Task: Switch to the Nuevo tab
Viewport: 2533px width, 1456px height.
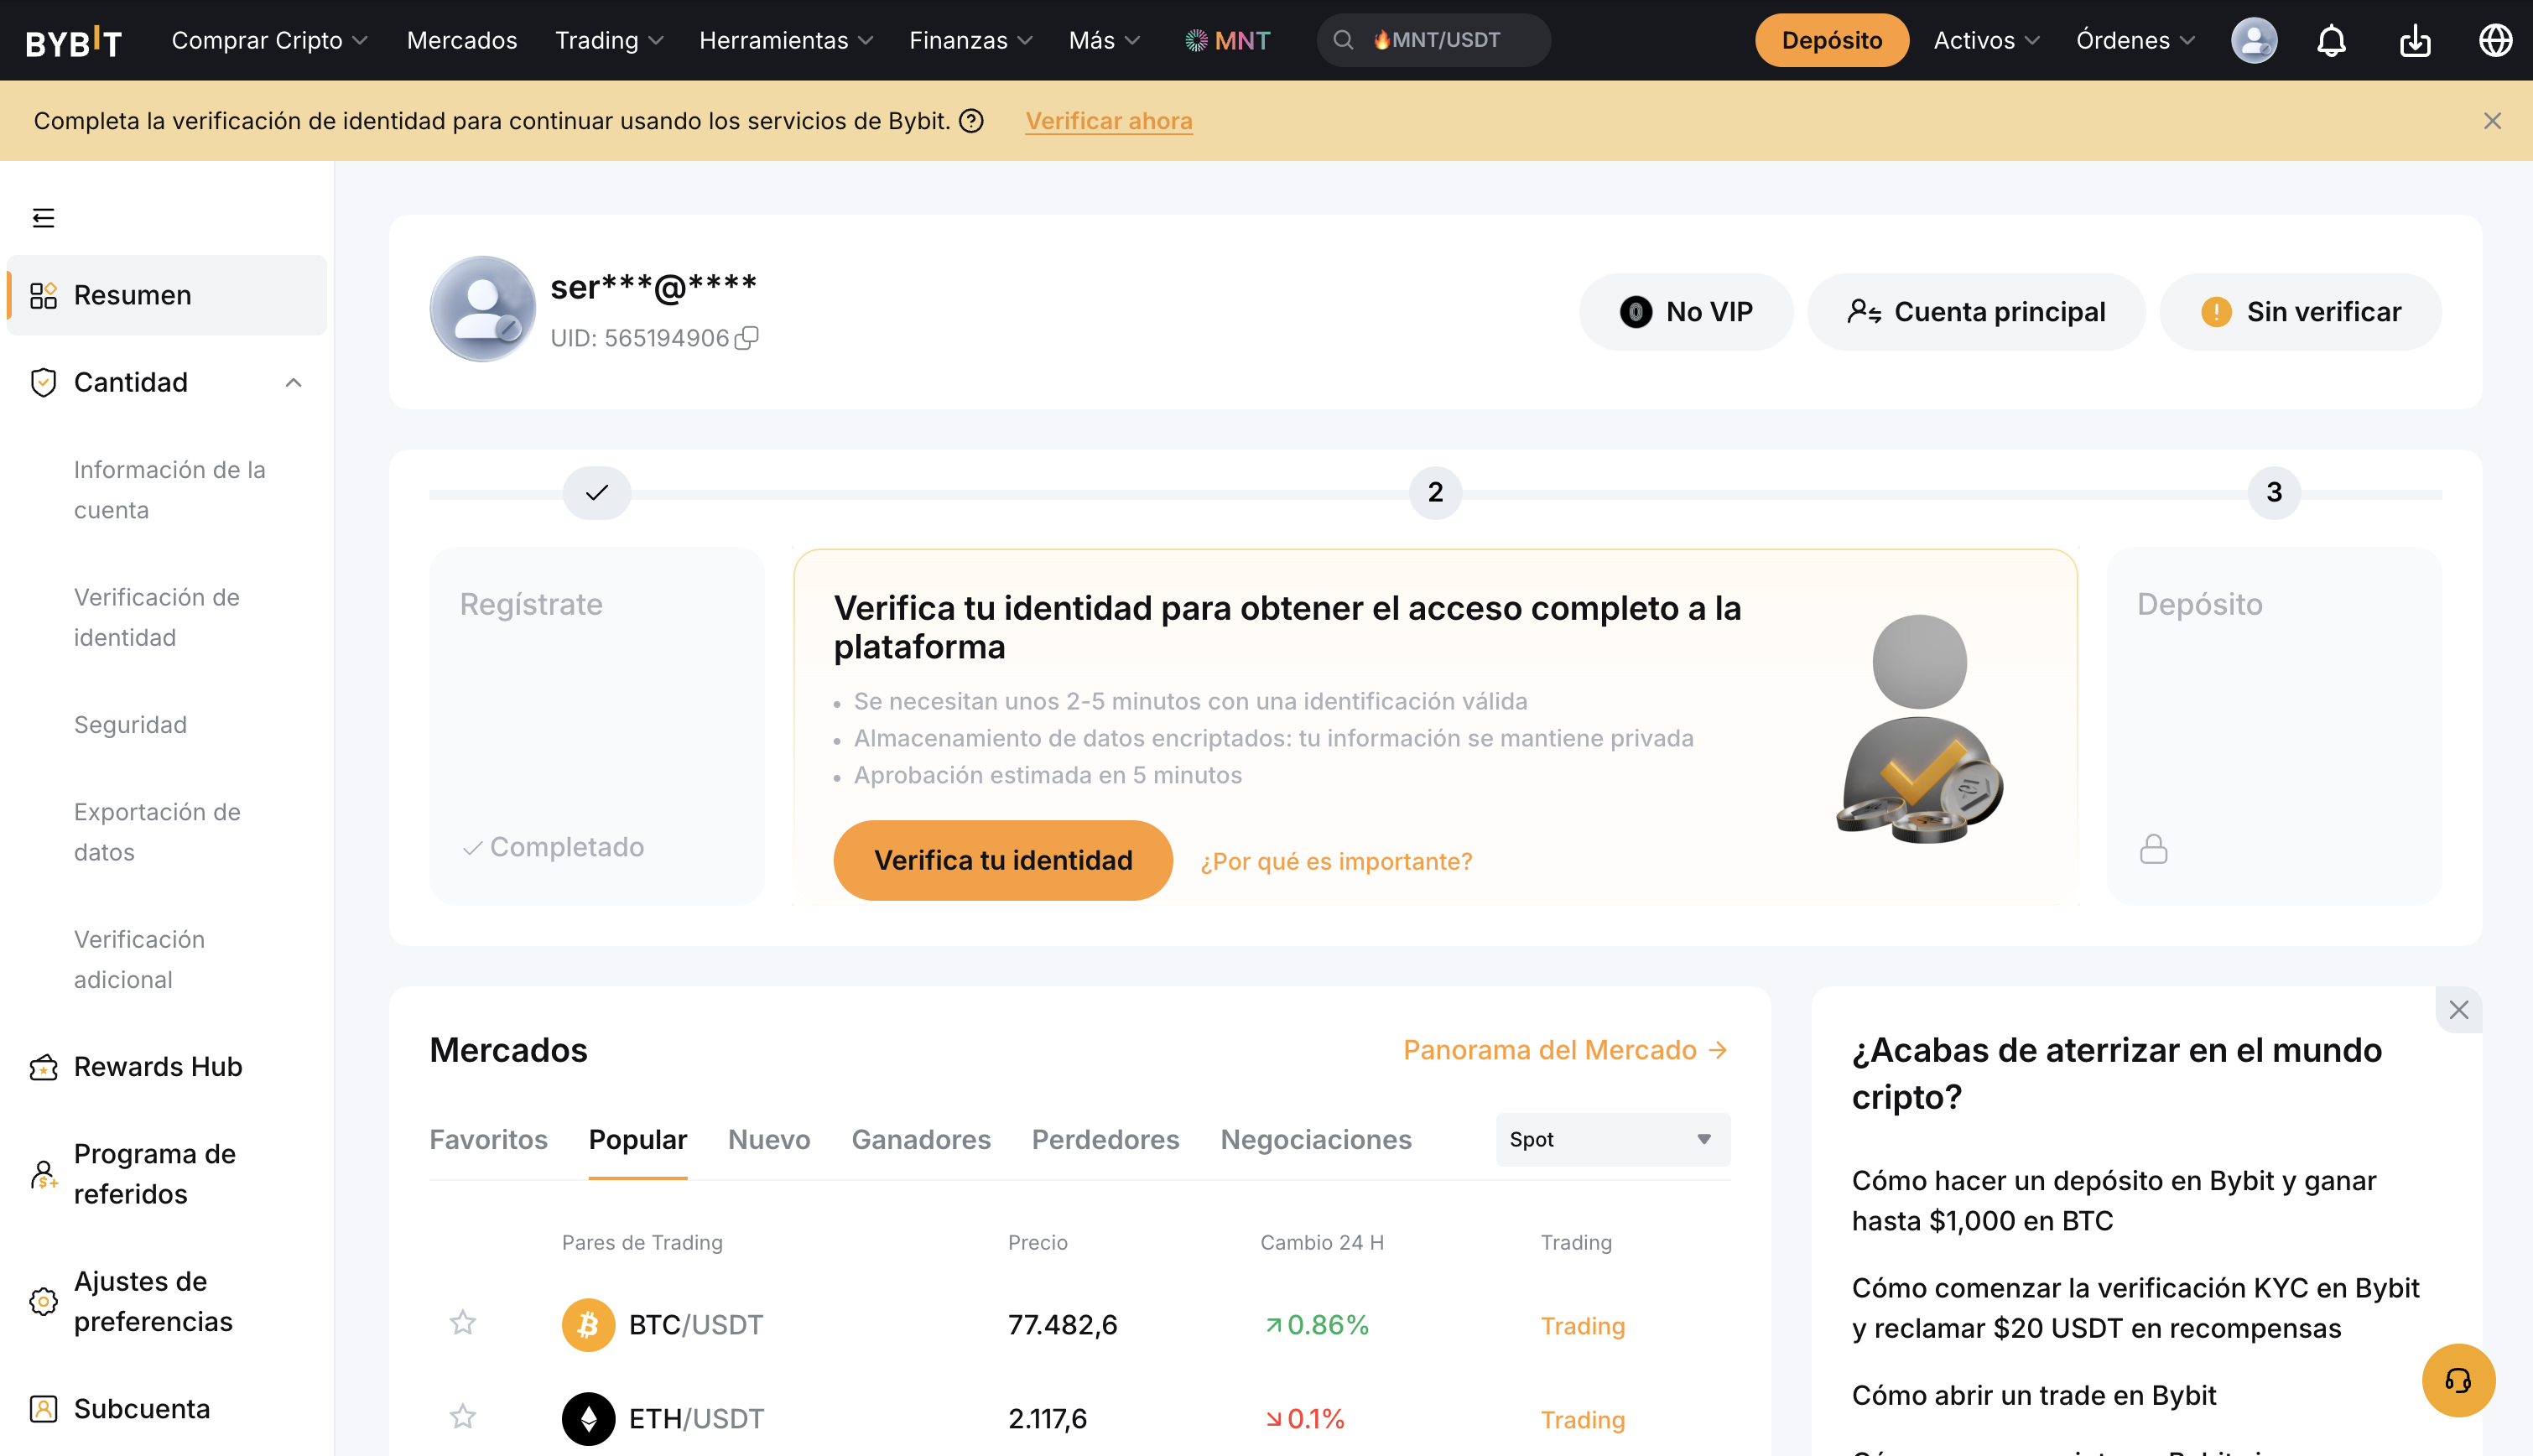Action: click(x=769, y=1139)
